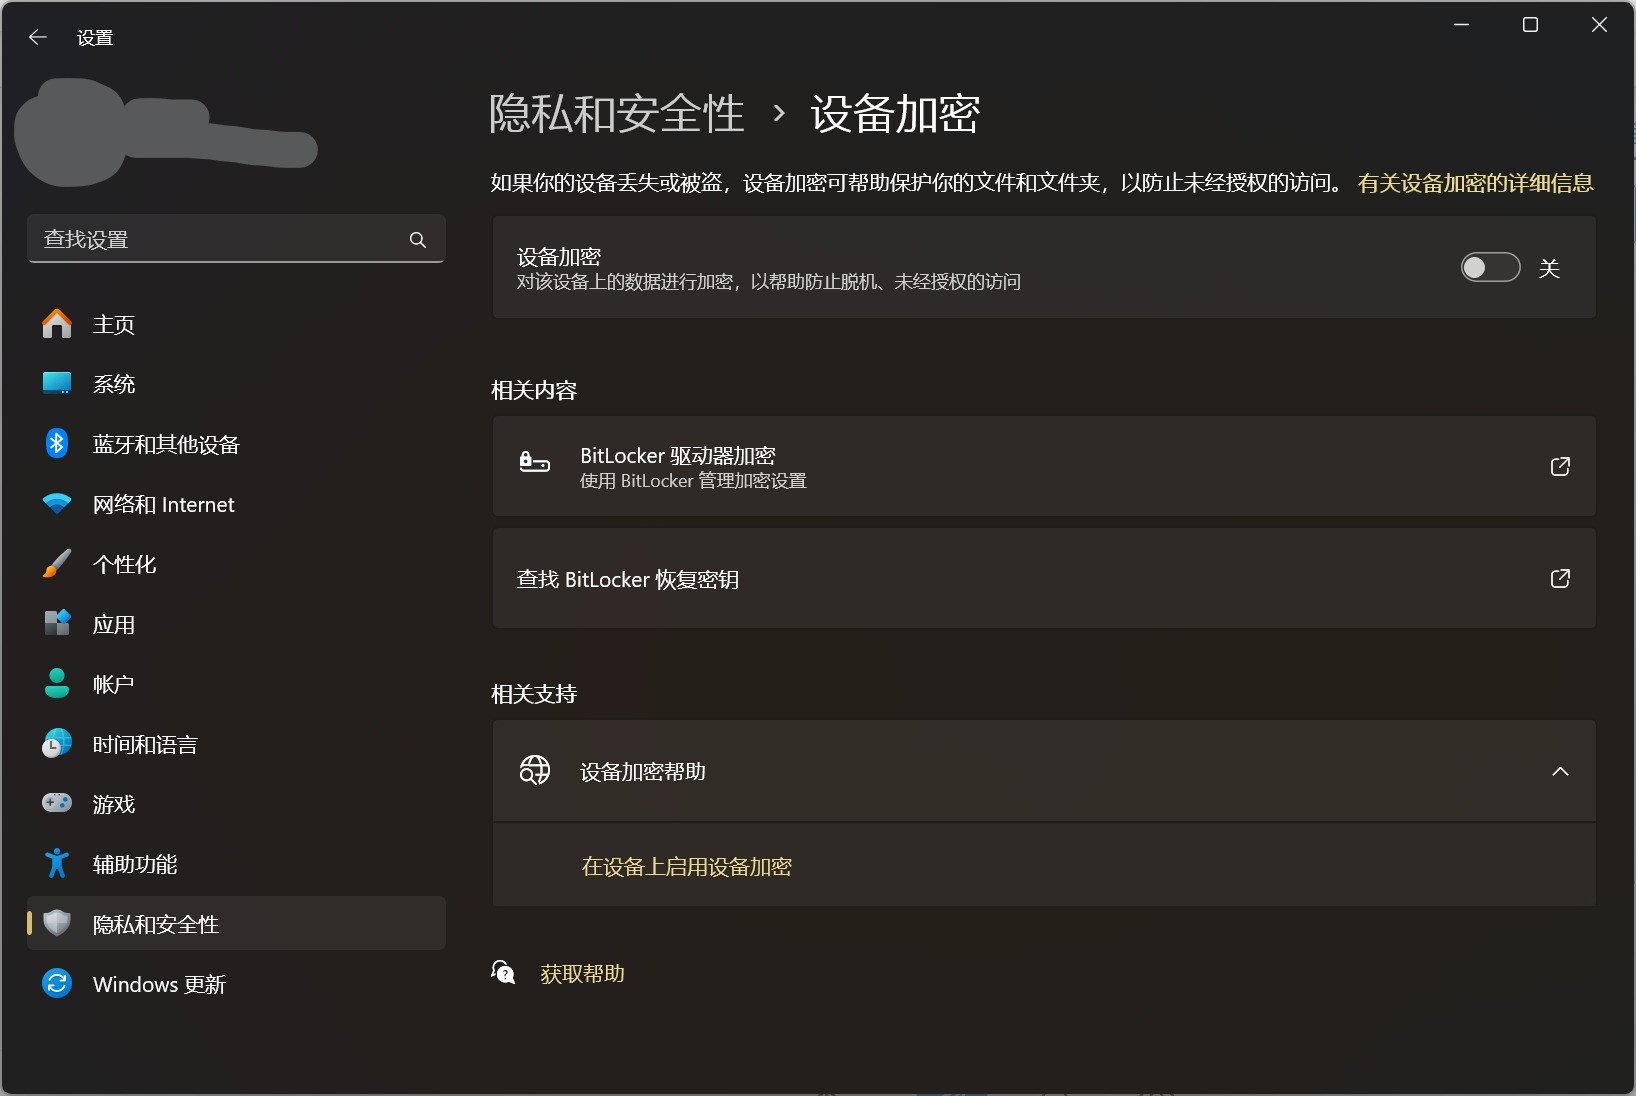Image resolution: width=1636 pixels, height=1096 pixels.
Task: Navigate back to 隐私和安全性 via breadcrumb
Action: (x=614, y=113)
